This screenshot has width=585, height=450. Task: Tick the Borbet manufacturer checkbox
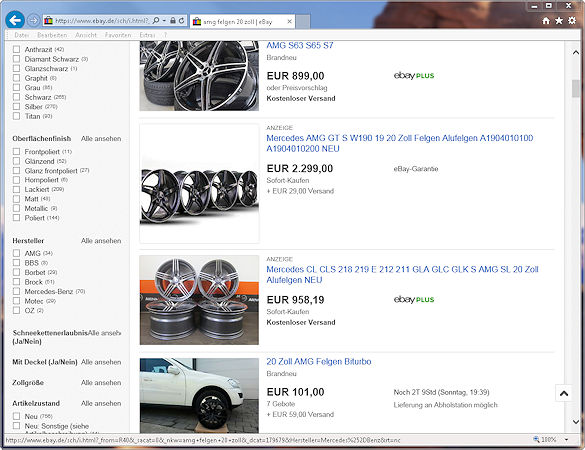pyautogui.click(x=16, y=272)
